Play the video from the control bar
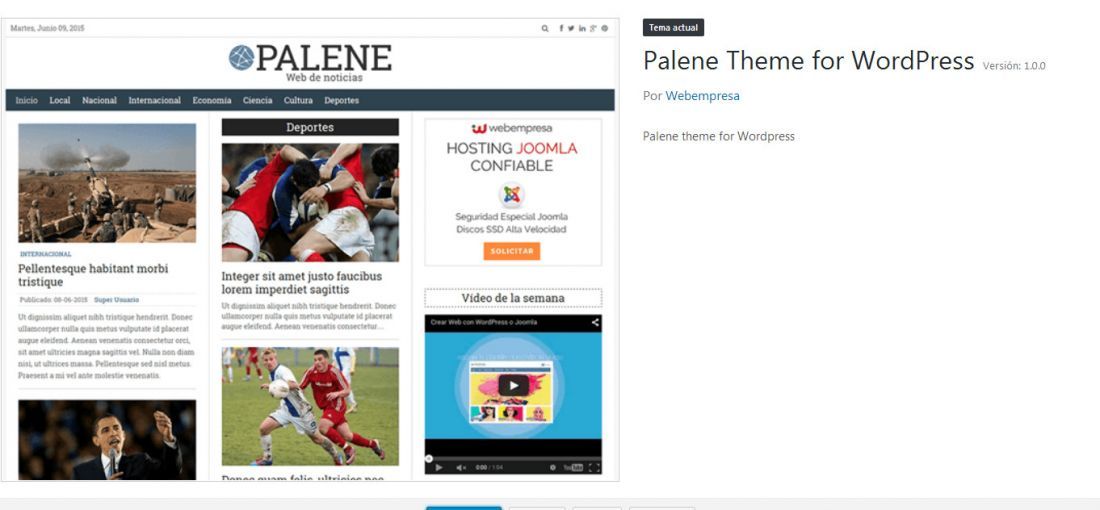Image resolution: width=1100 pixels, height=510 pixels. [x=439, y=467]
